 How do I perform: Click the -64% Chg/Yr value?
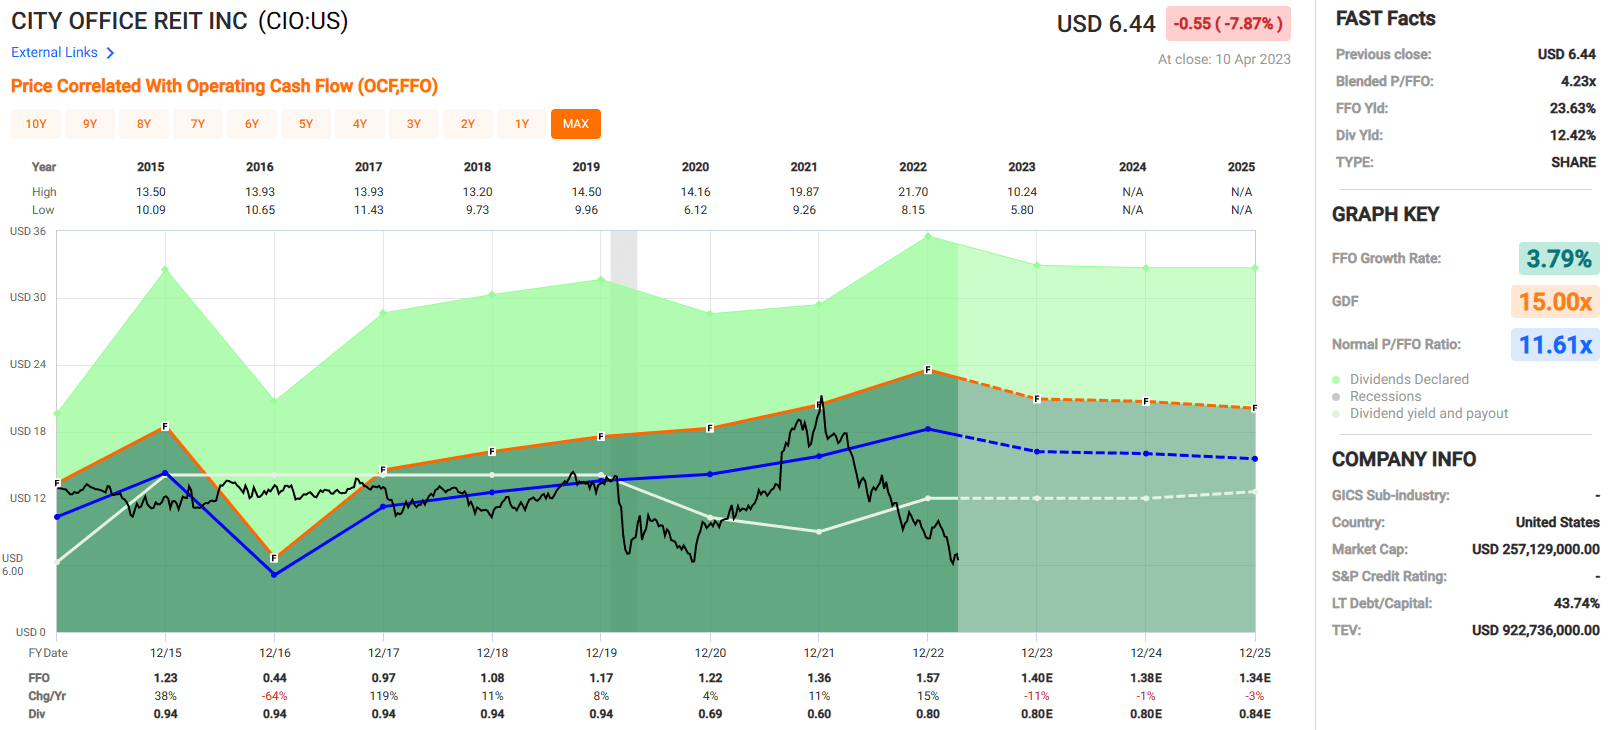(275, 696)
